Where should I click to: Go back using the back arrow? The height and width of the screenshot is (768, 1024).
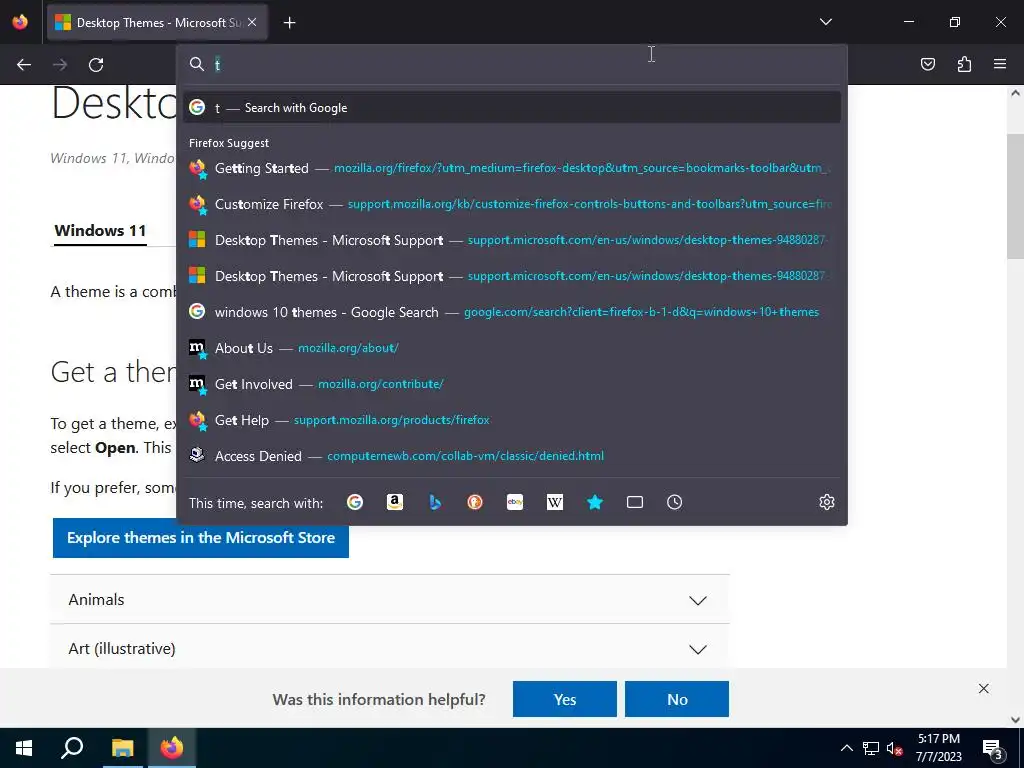(x=24, y=65)
